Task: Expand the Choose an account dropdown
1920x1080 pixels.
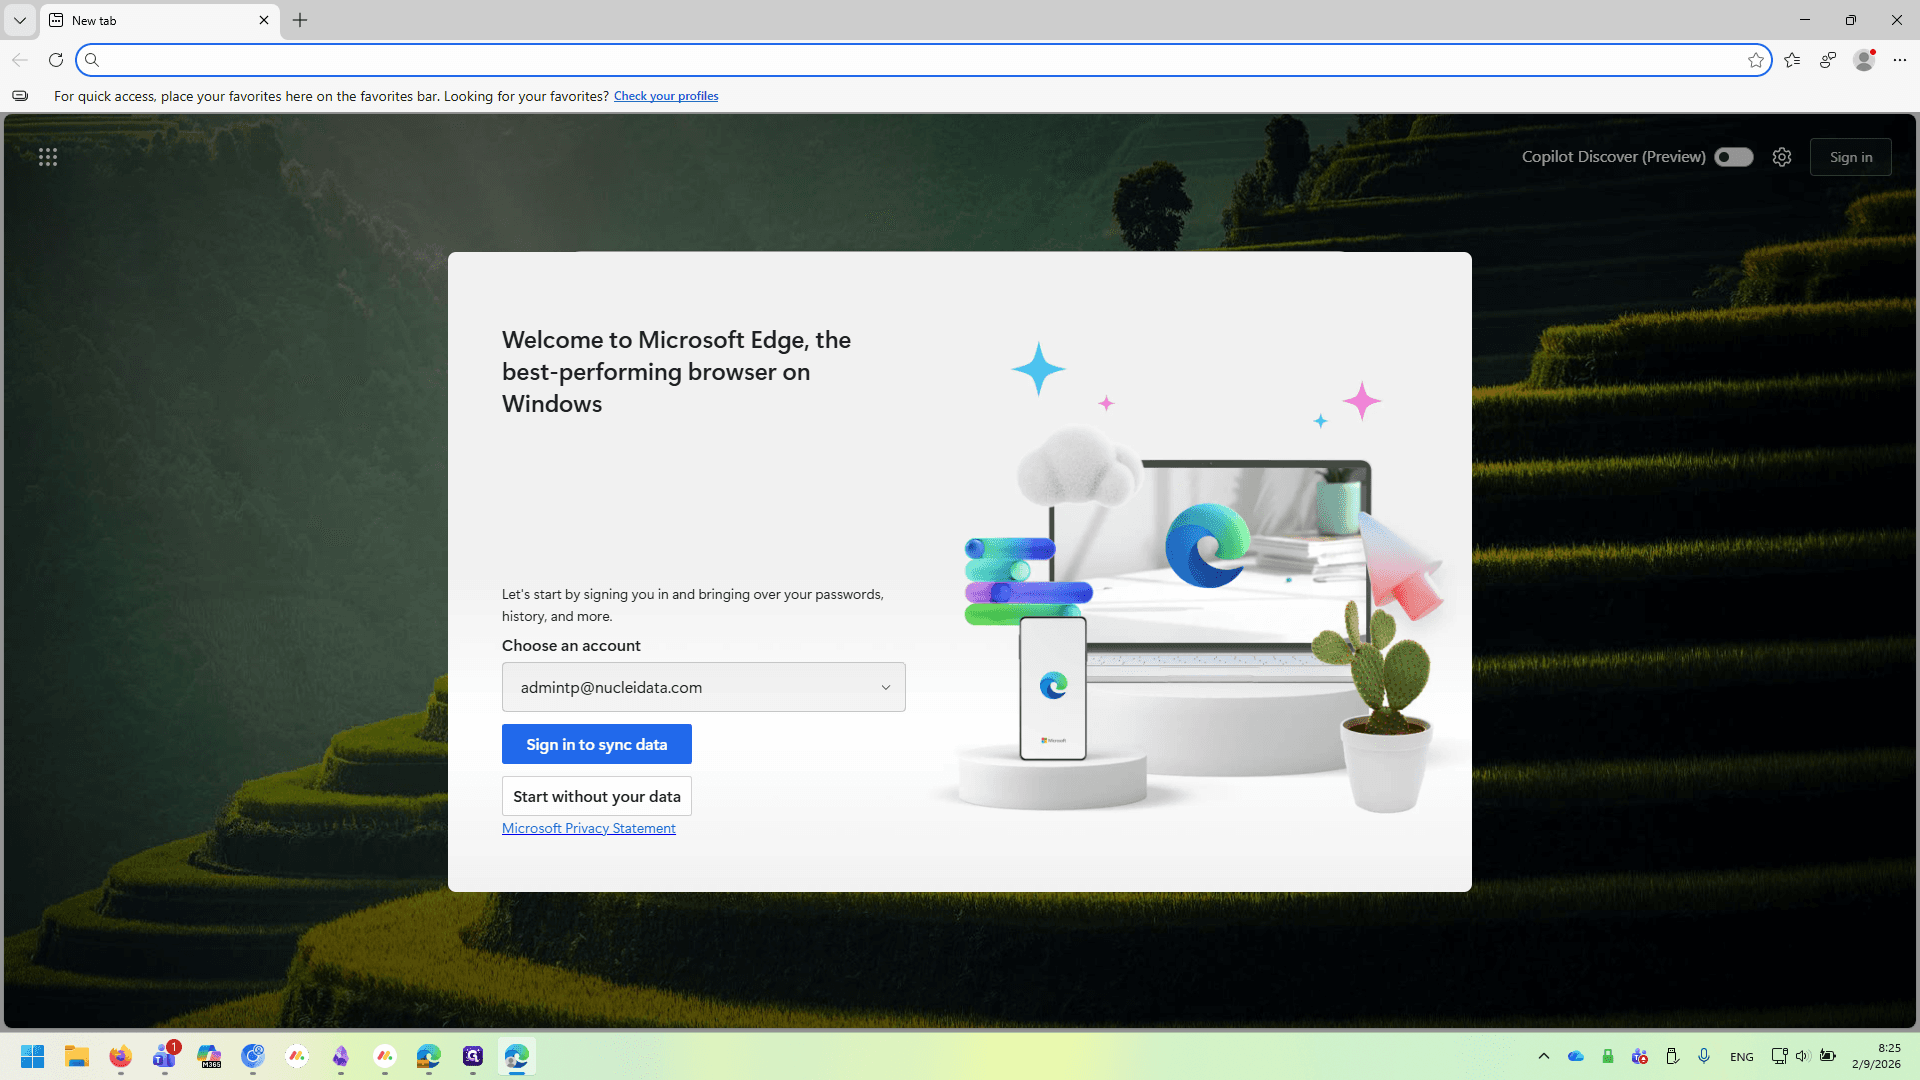Action: 704,687
